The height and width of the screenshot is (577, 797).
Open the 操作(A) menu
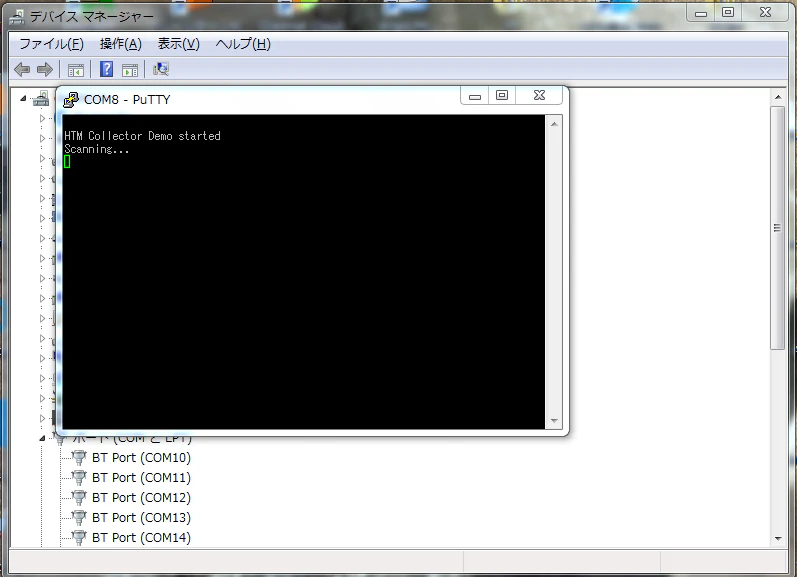[120, 44]
